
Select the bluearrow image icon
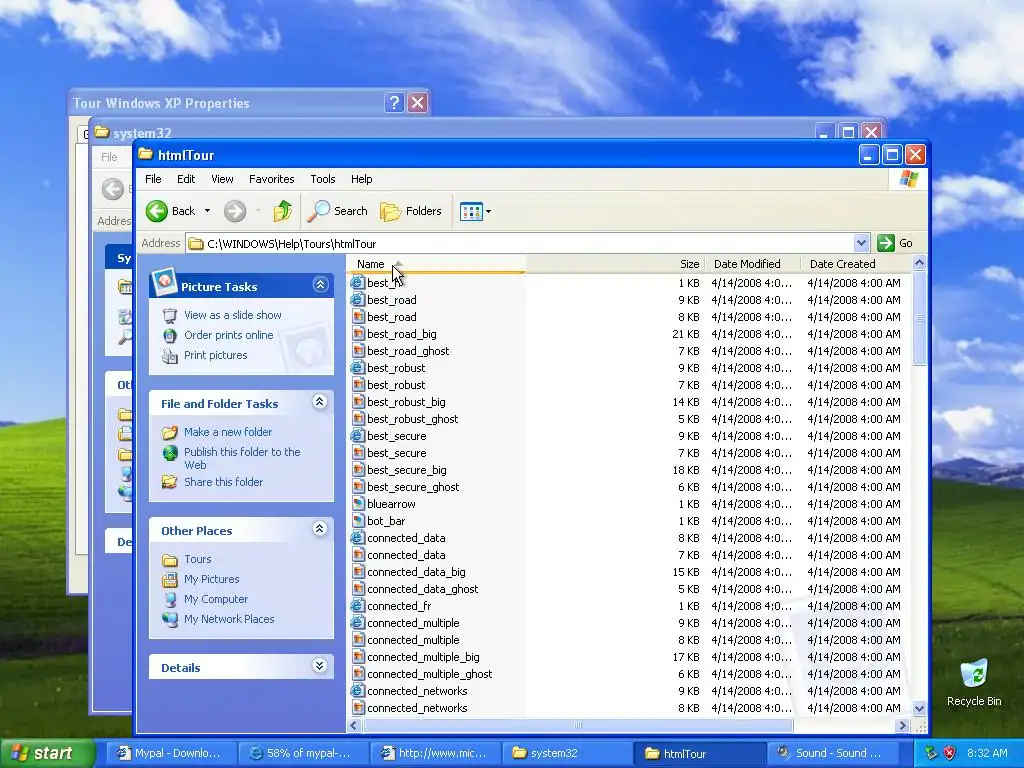click(x=358, y=504)
